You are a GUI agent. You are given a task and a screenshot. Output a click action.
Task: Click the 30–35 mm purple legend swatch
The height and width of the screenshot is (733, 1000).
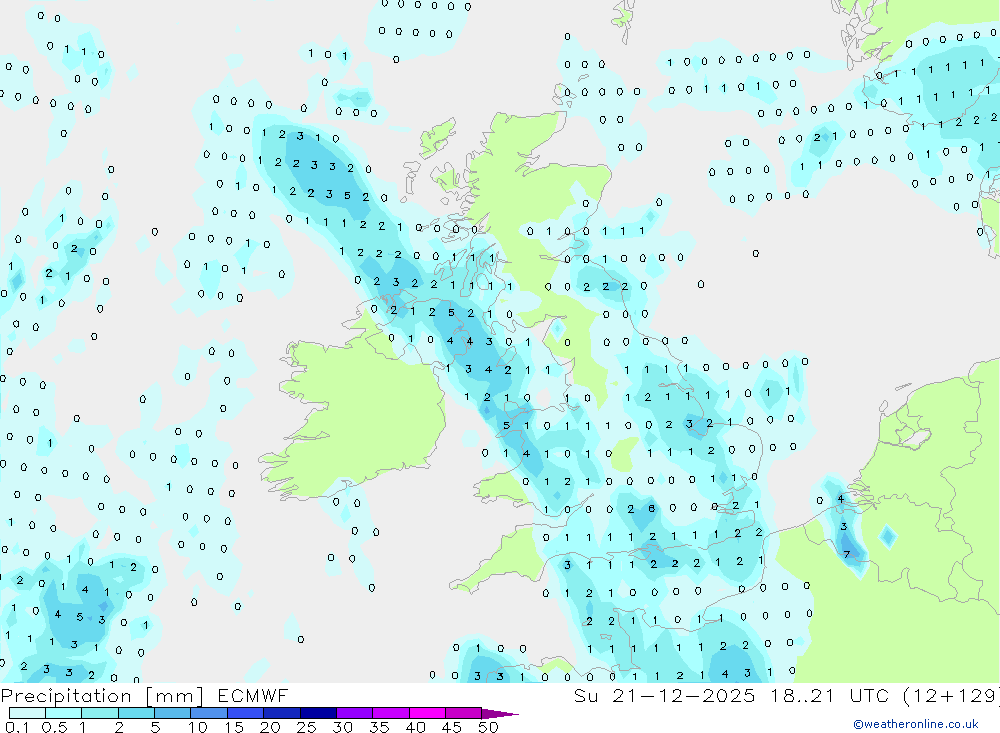tap(355, 713)
